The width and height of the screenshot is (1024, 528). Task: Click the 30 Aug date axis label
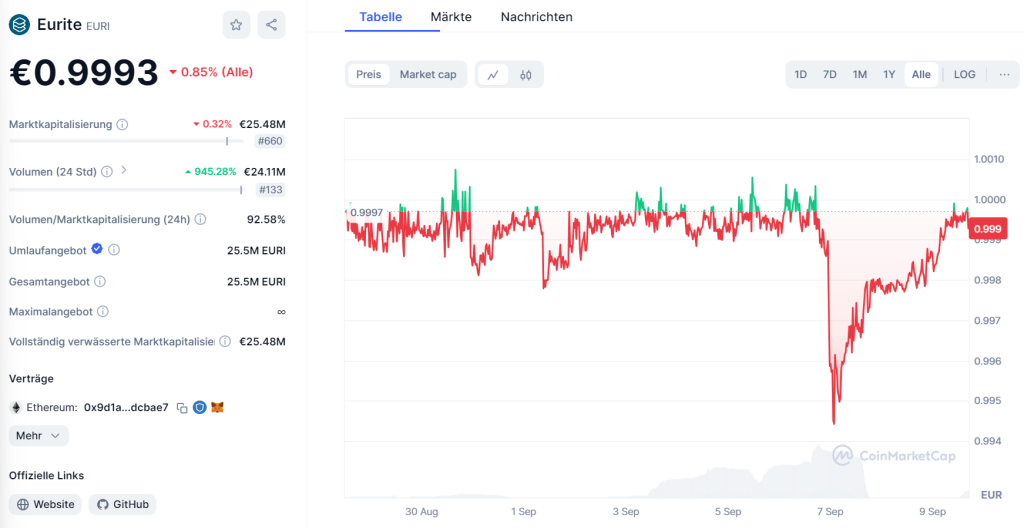(421, 512)
